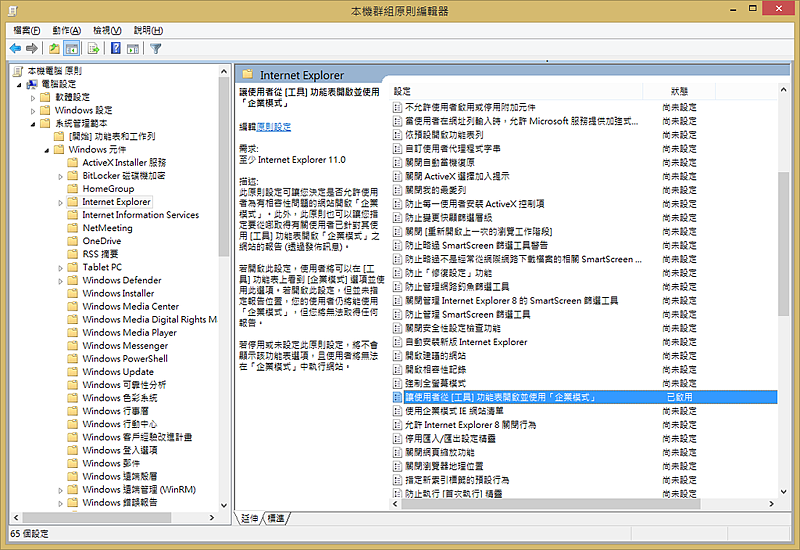800x550 pixels.
Task: Click the NetMeeting folder icon
Action: coord(72,228)
